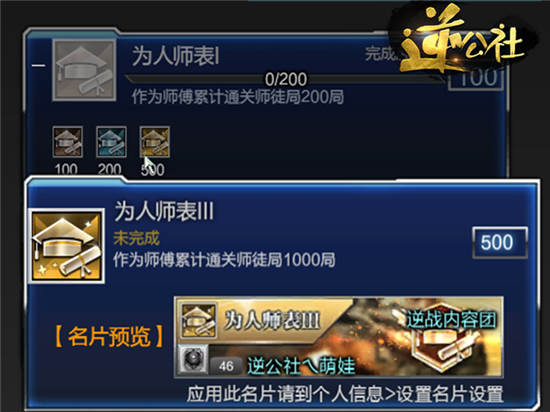Click the partially hidden 100 points box
Image resolution: width=550 pixels, height=412 pixels.
(476, 78)
